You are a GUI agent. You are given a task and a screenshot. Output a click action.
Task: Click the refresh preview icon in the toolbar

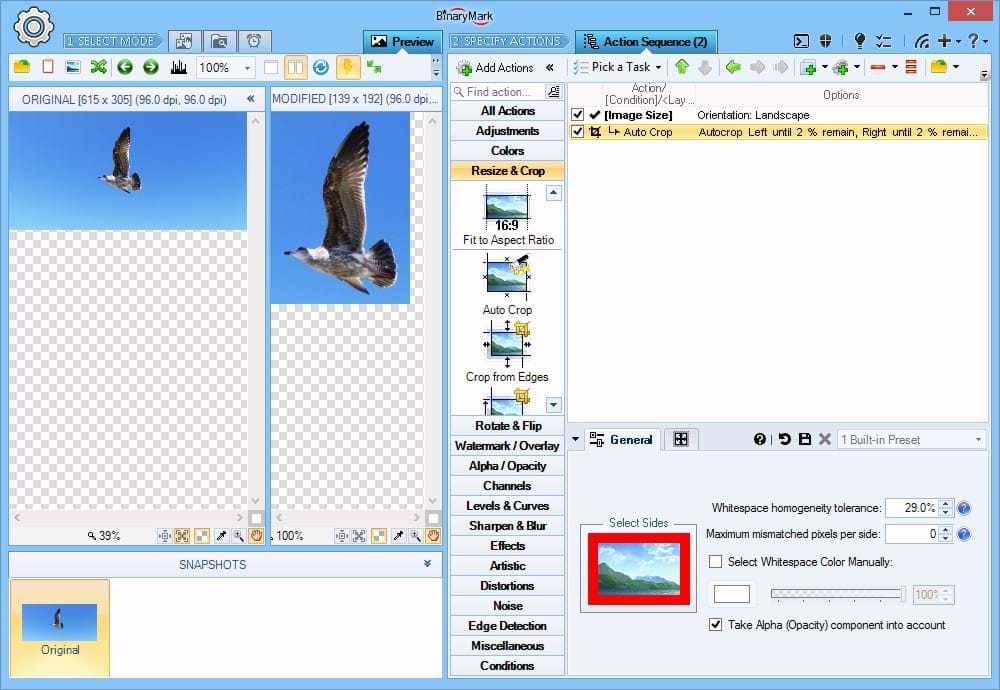coord(320,67)
